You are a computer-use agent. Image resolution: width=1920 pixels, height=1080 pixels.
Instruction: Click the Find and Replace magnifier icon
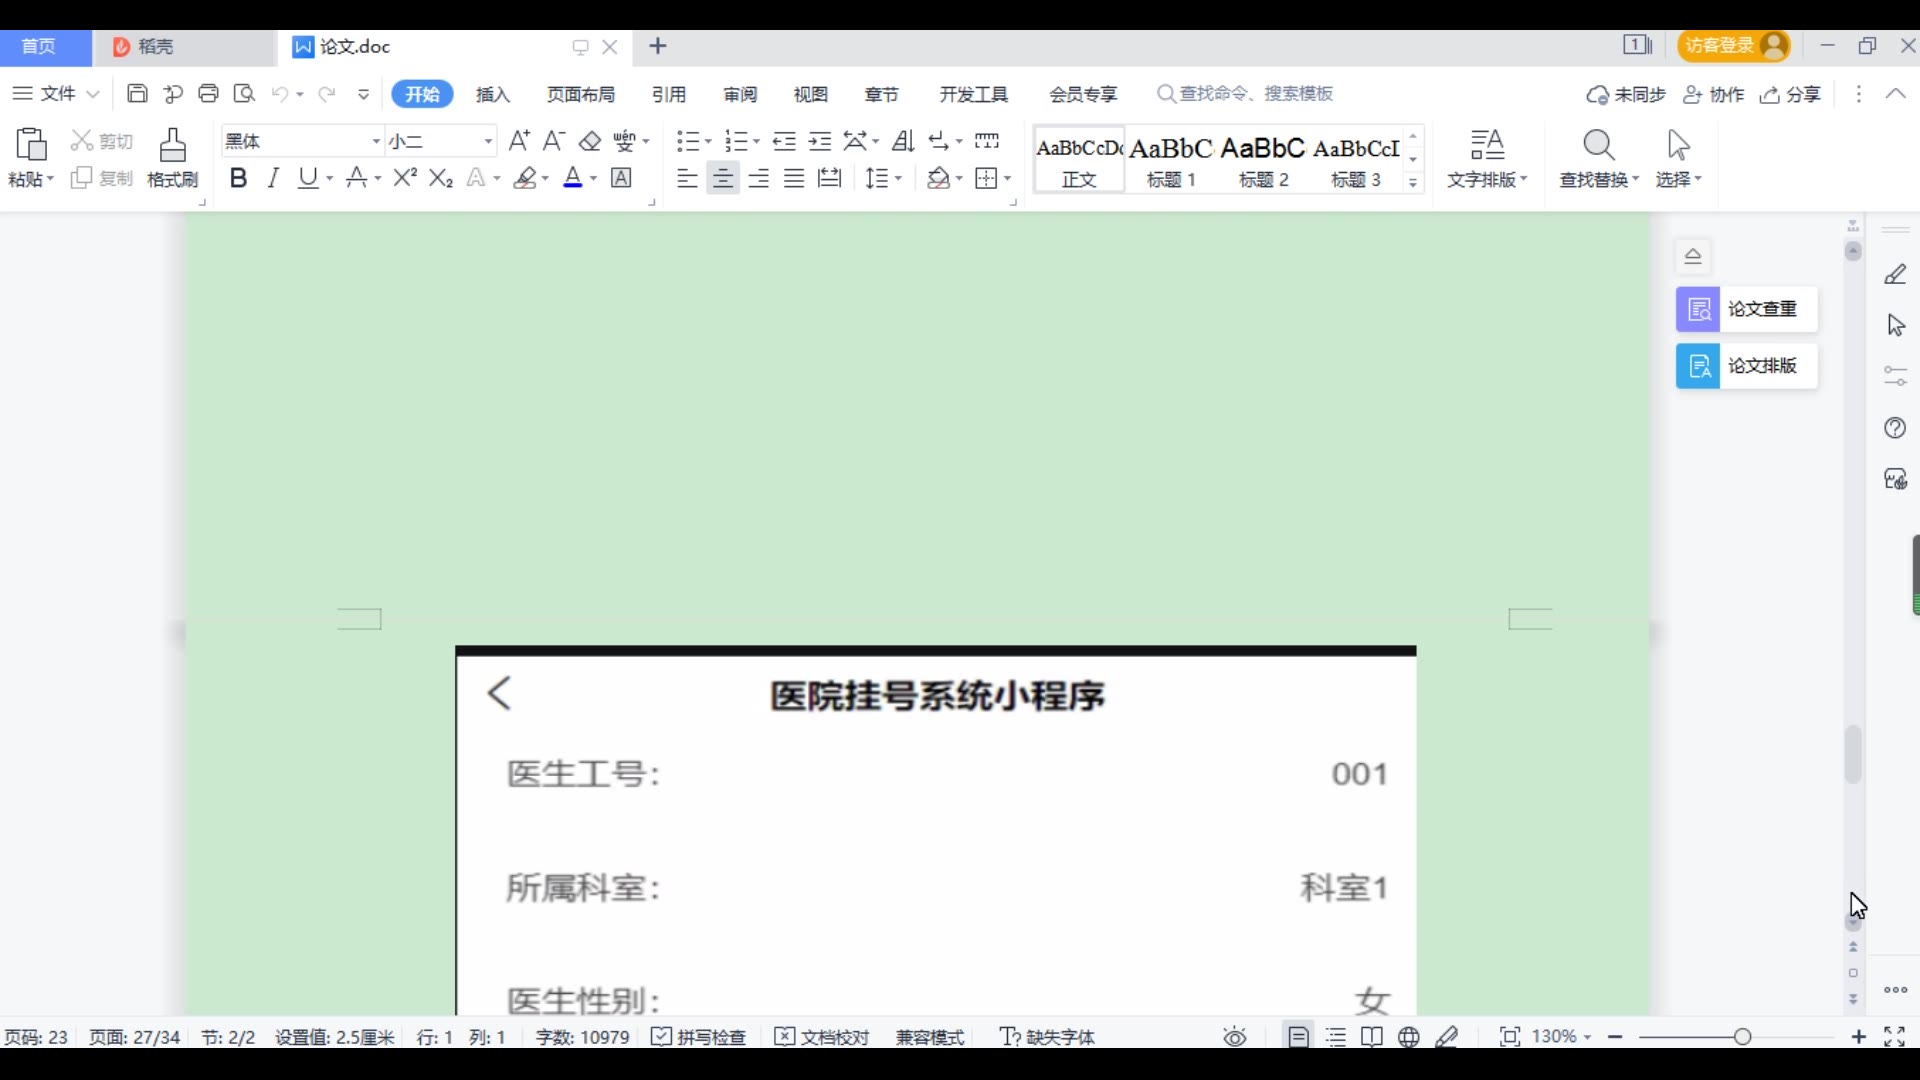1598,146
